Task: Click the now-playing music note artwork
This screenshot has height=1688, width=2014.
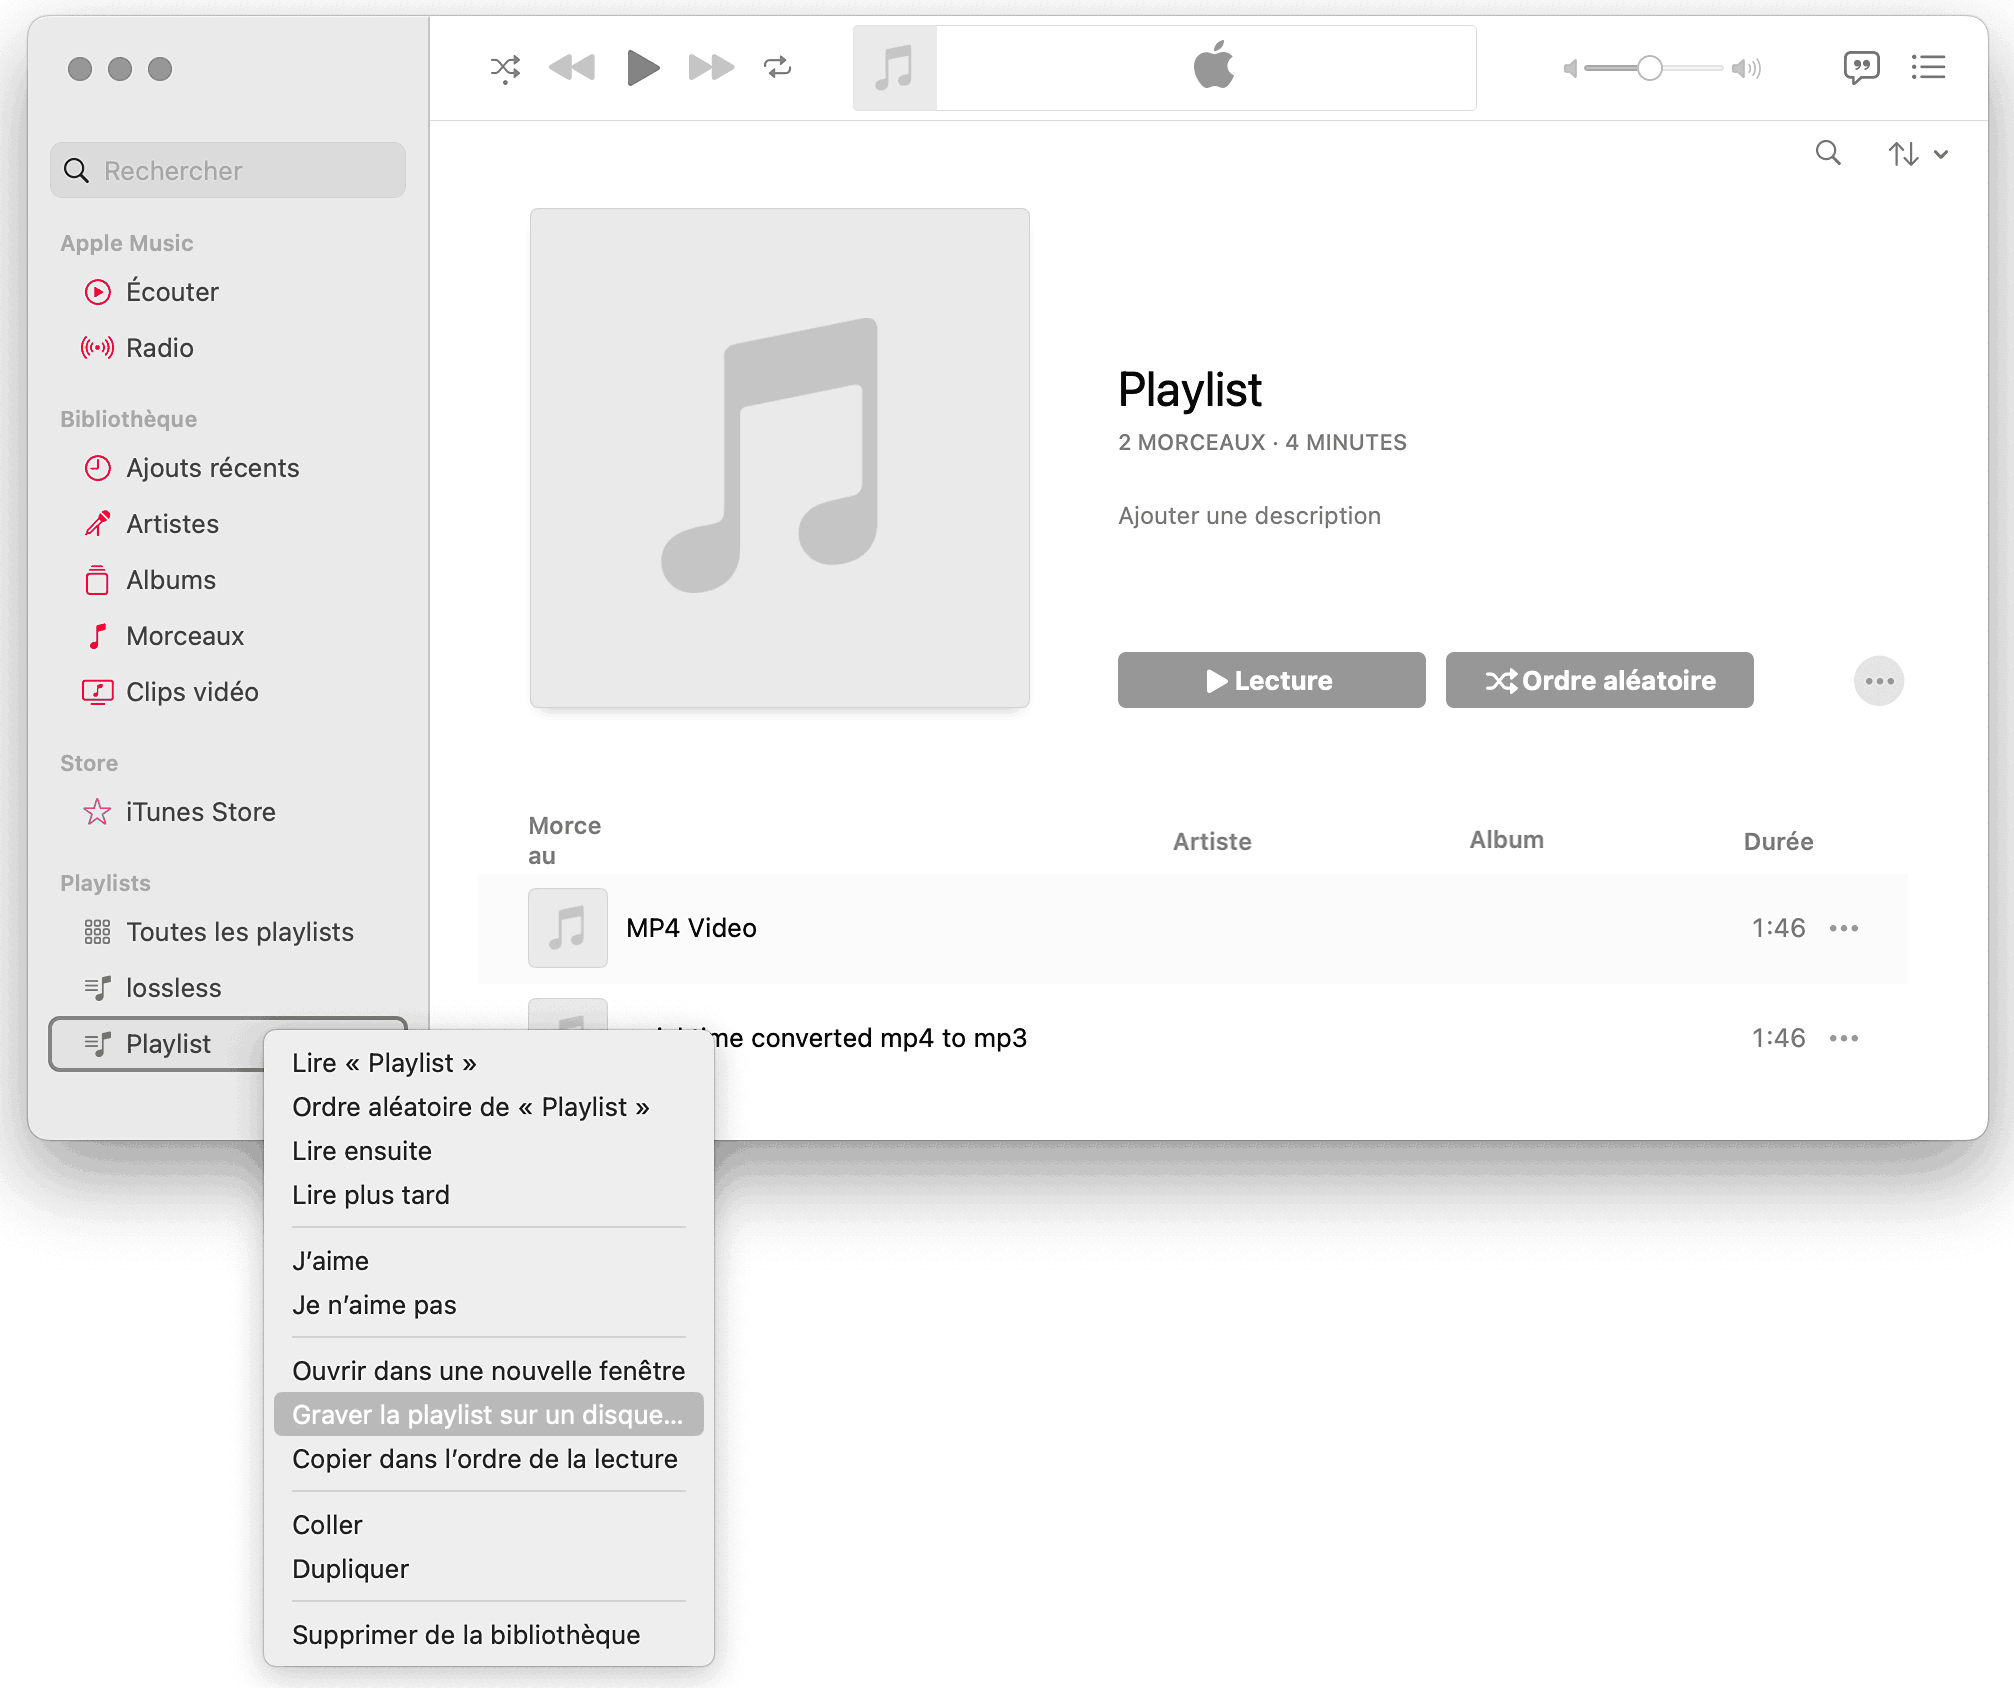Action: click(895, 68)
